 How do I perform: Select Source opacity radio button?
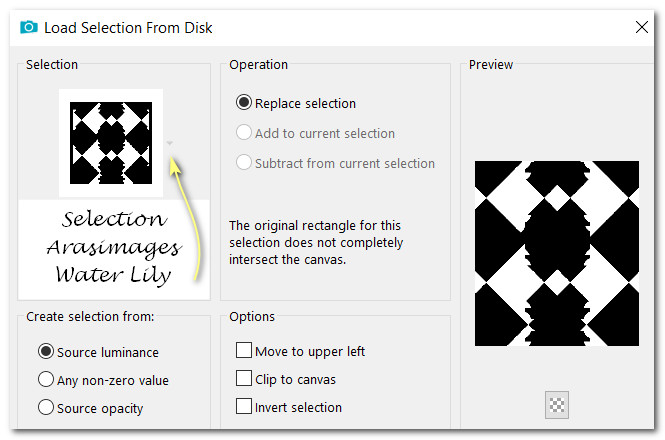(45, 408)
